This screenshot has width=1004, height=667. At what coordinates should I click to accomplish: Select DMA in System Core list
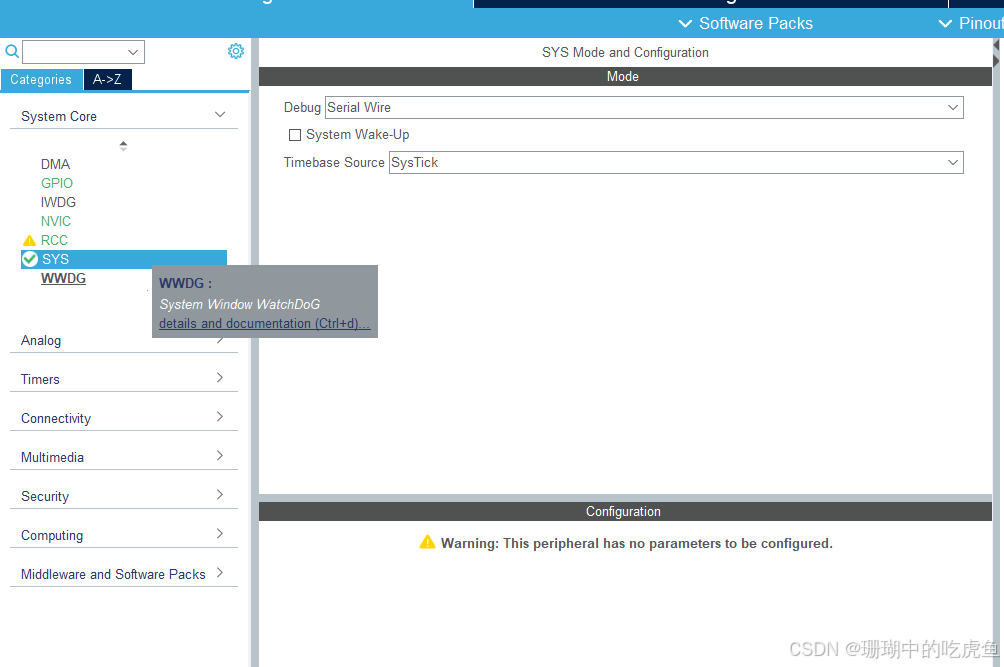pos(55,165)
